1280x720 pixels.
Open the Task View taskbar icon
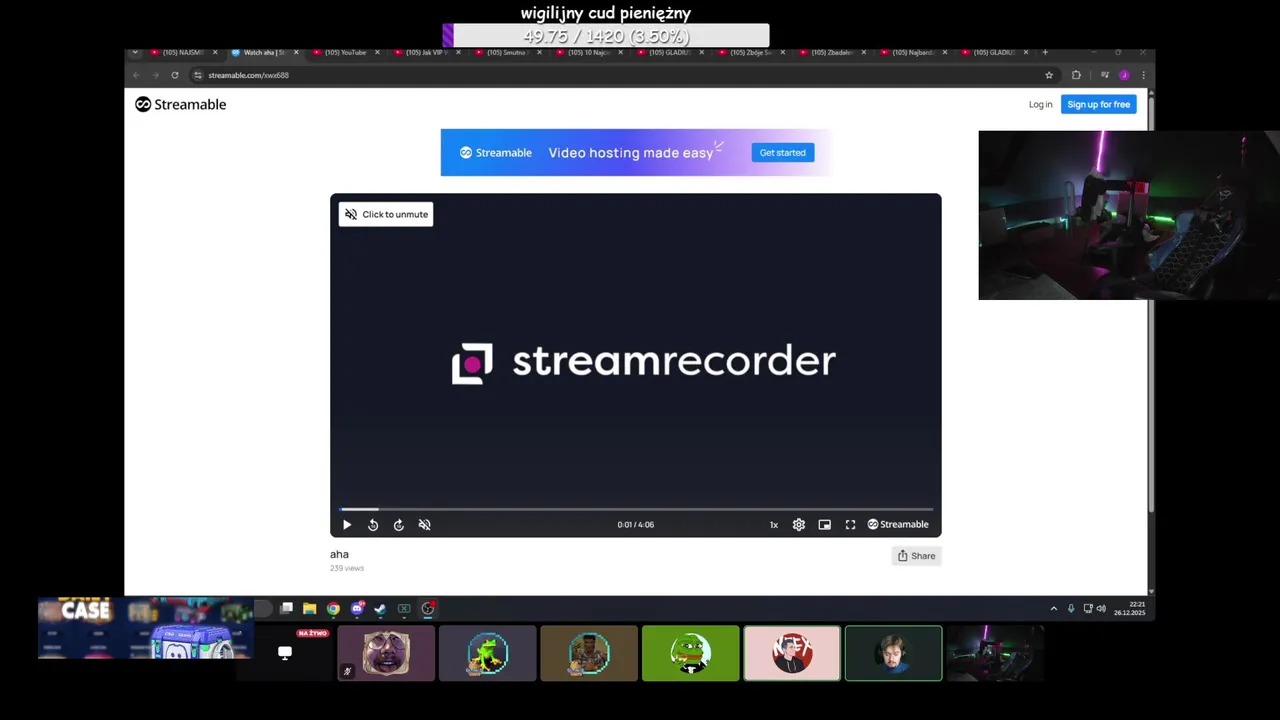click(286, 608)
